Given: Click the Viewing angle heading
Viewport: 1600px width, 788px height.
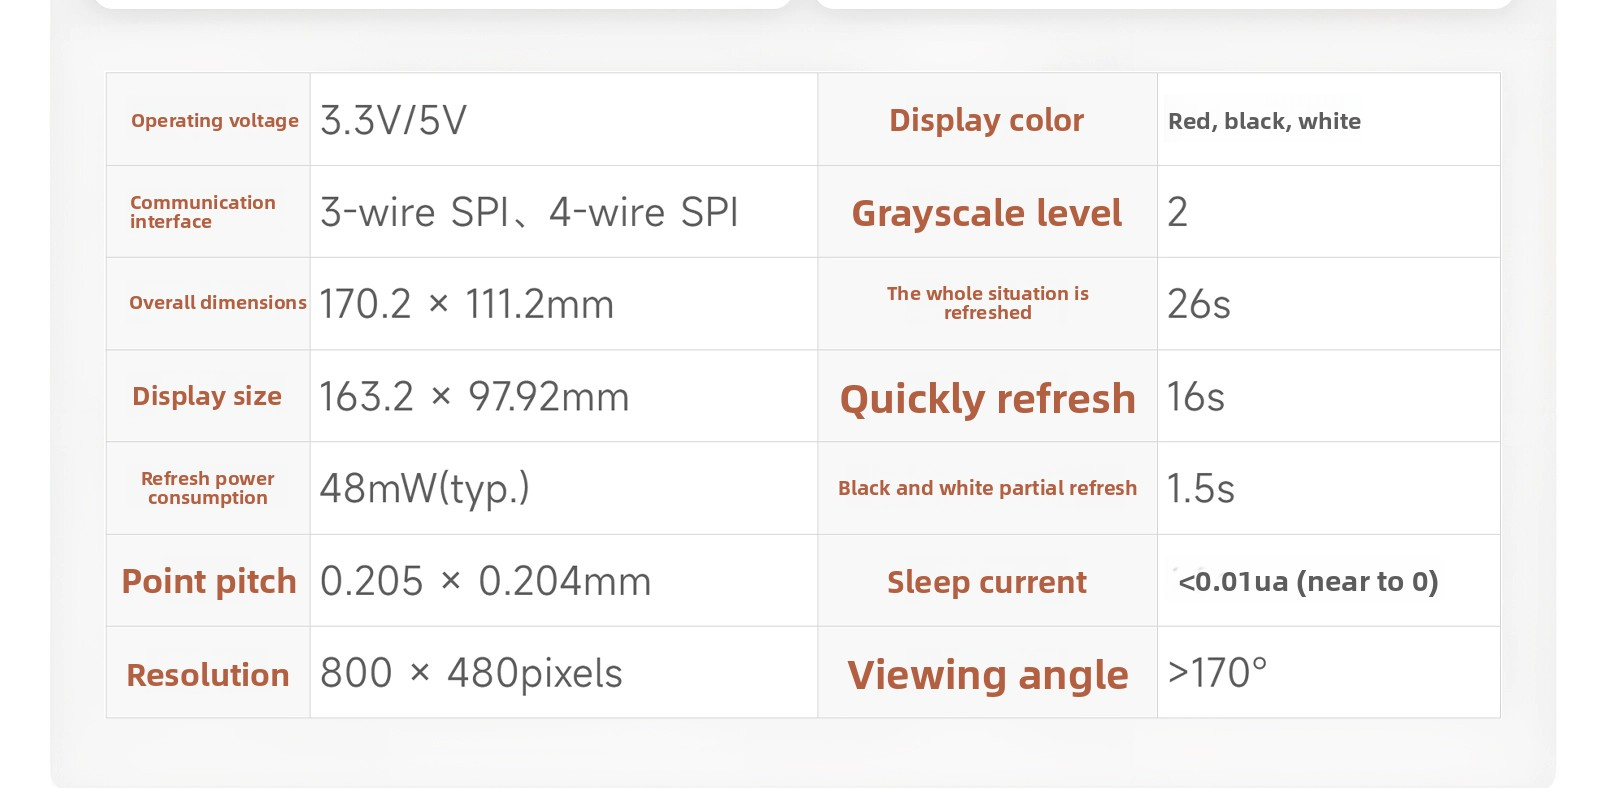Looking at the screenshot, I should (x=988, y=675).
